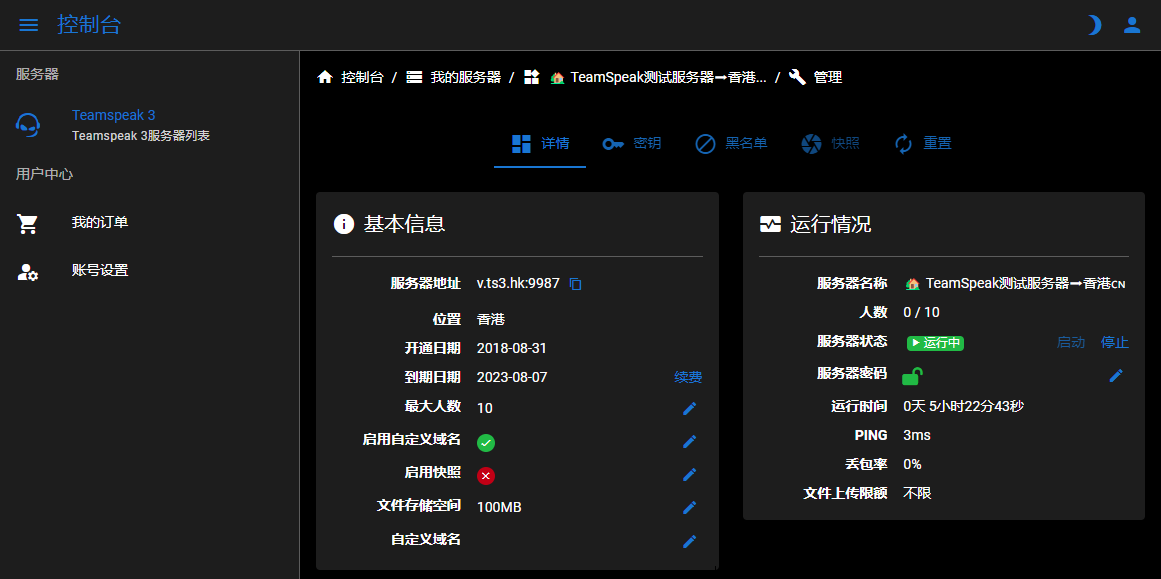This screenshot has width=1161, height=579.
Task: Copy the server address v.ts3.hk:9987
Action: pos(575,283)
